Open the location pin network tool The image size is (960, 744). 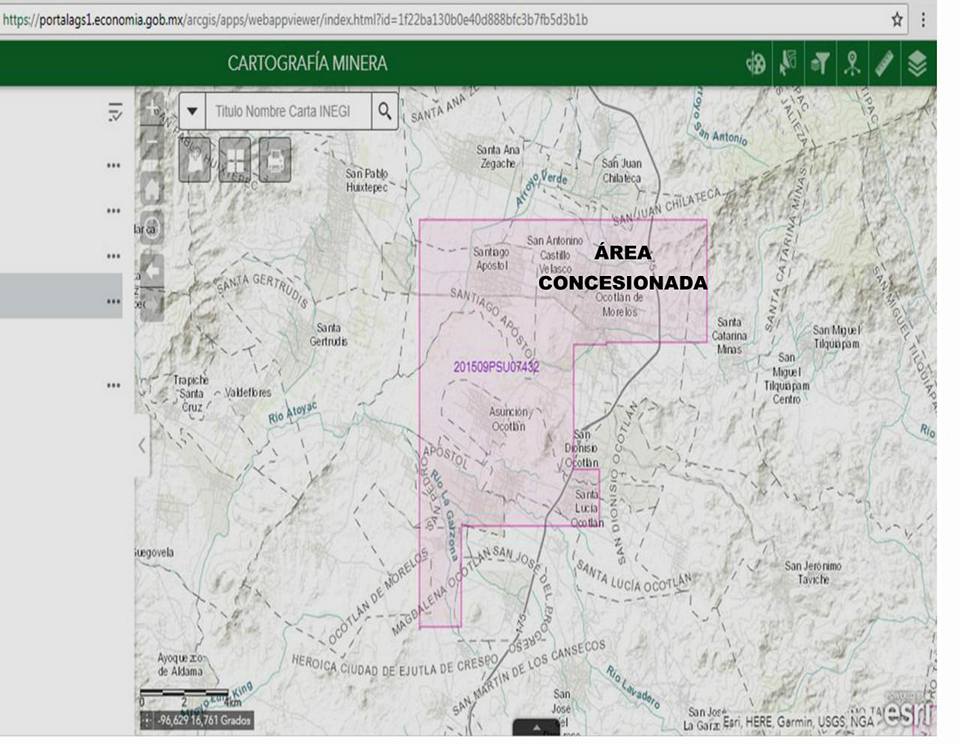coord(852,64)
